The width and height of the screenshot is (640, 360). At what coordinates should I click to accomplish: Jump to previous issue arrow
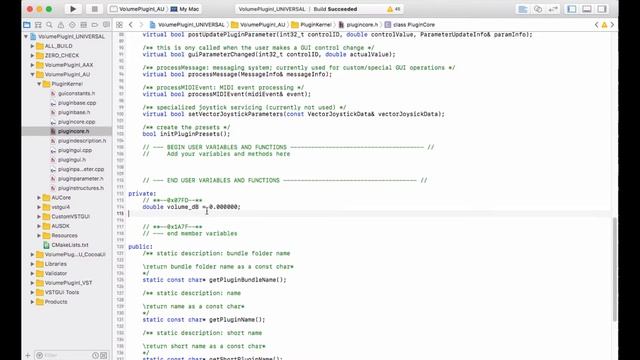(597, 25)
